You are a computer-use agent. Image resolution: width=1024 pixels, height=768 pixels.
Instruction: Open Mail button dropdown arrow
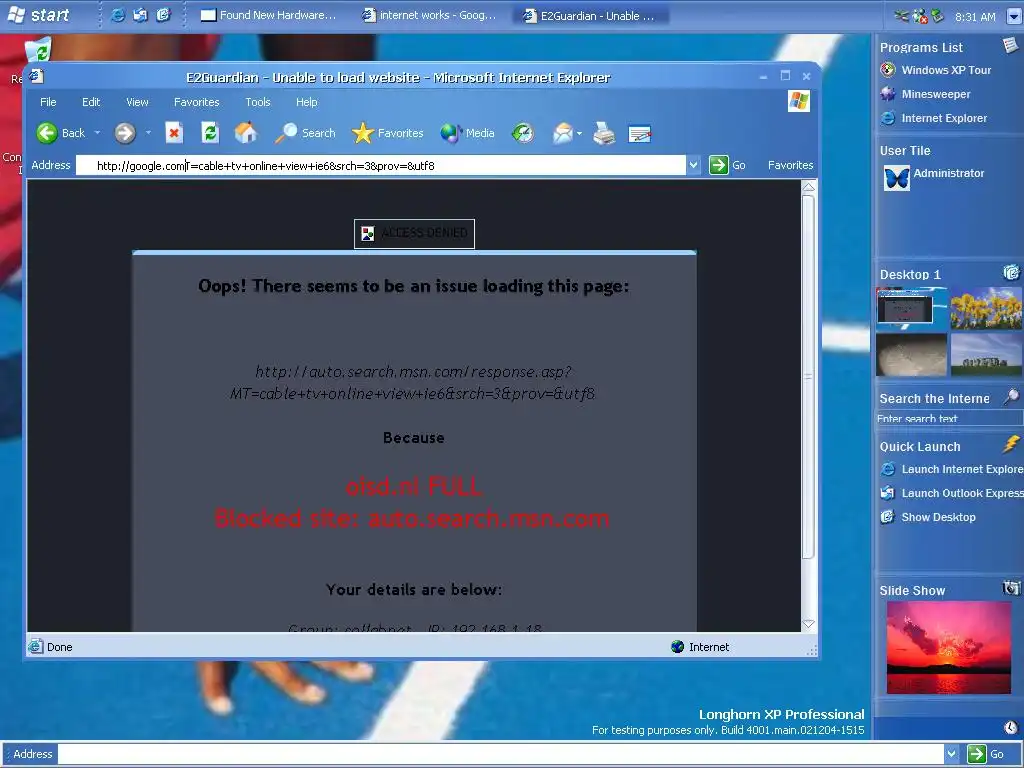[x=579, y=133]
